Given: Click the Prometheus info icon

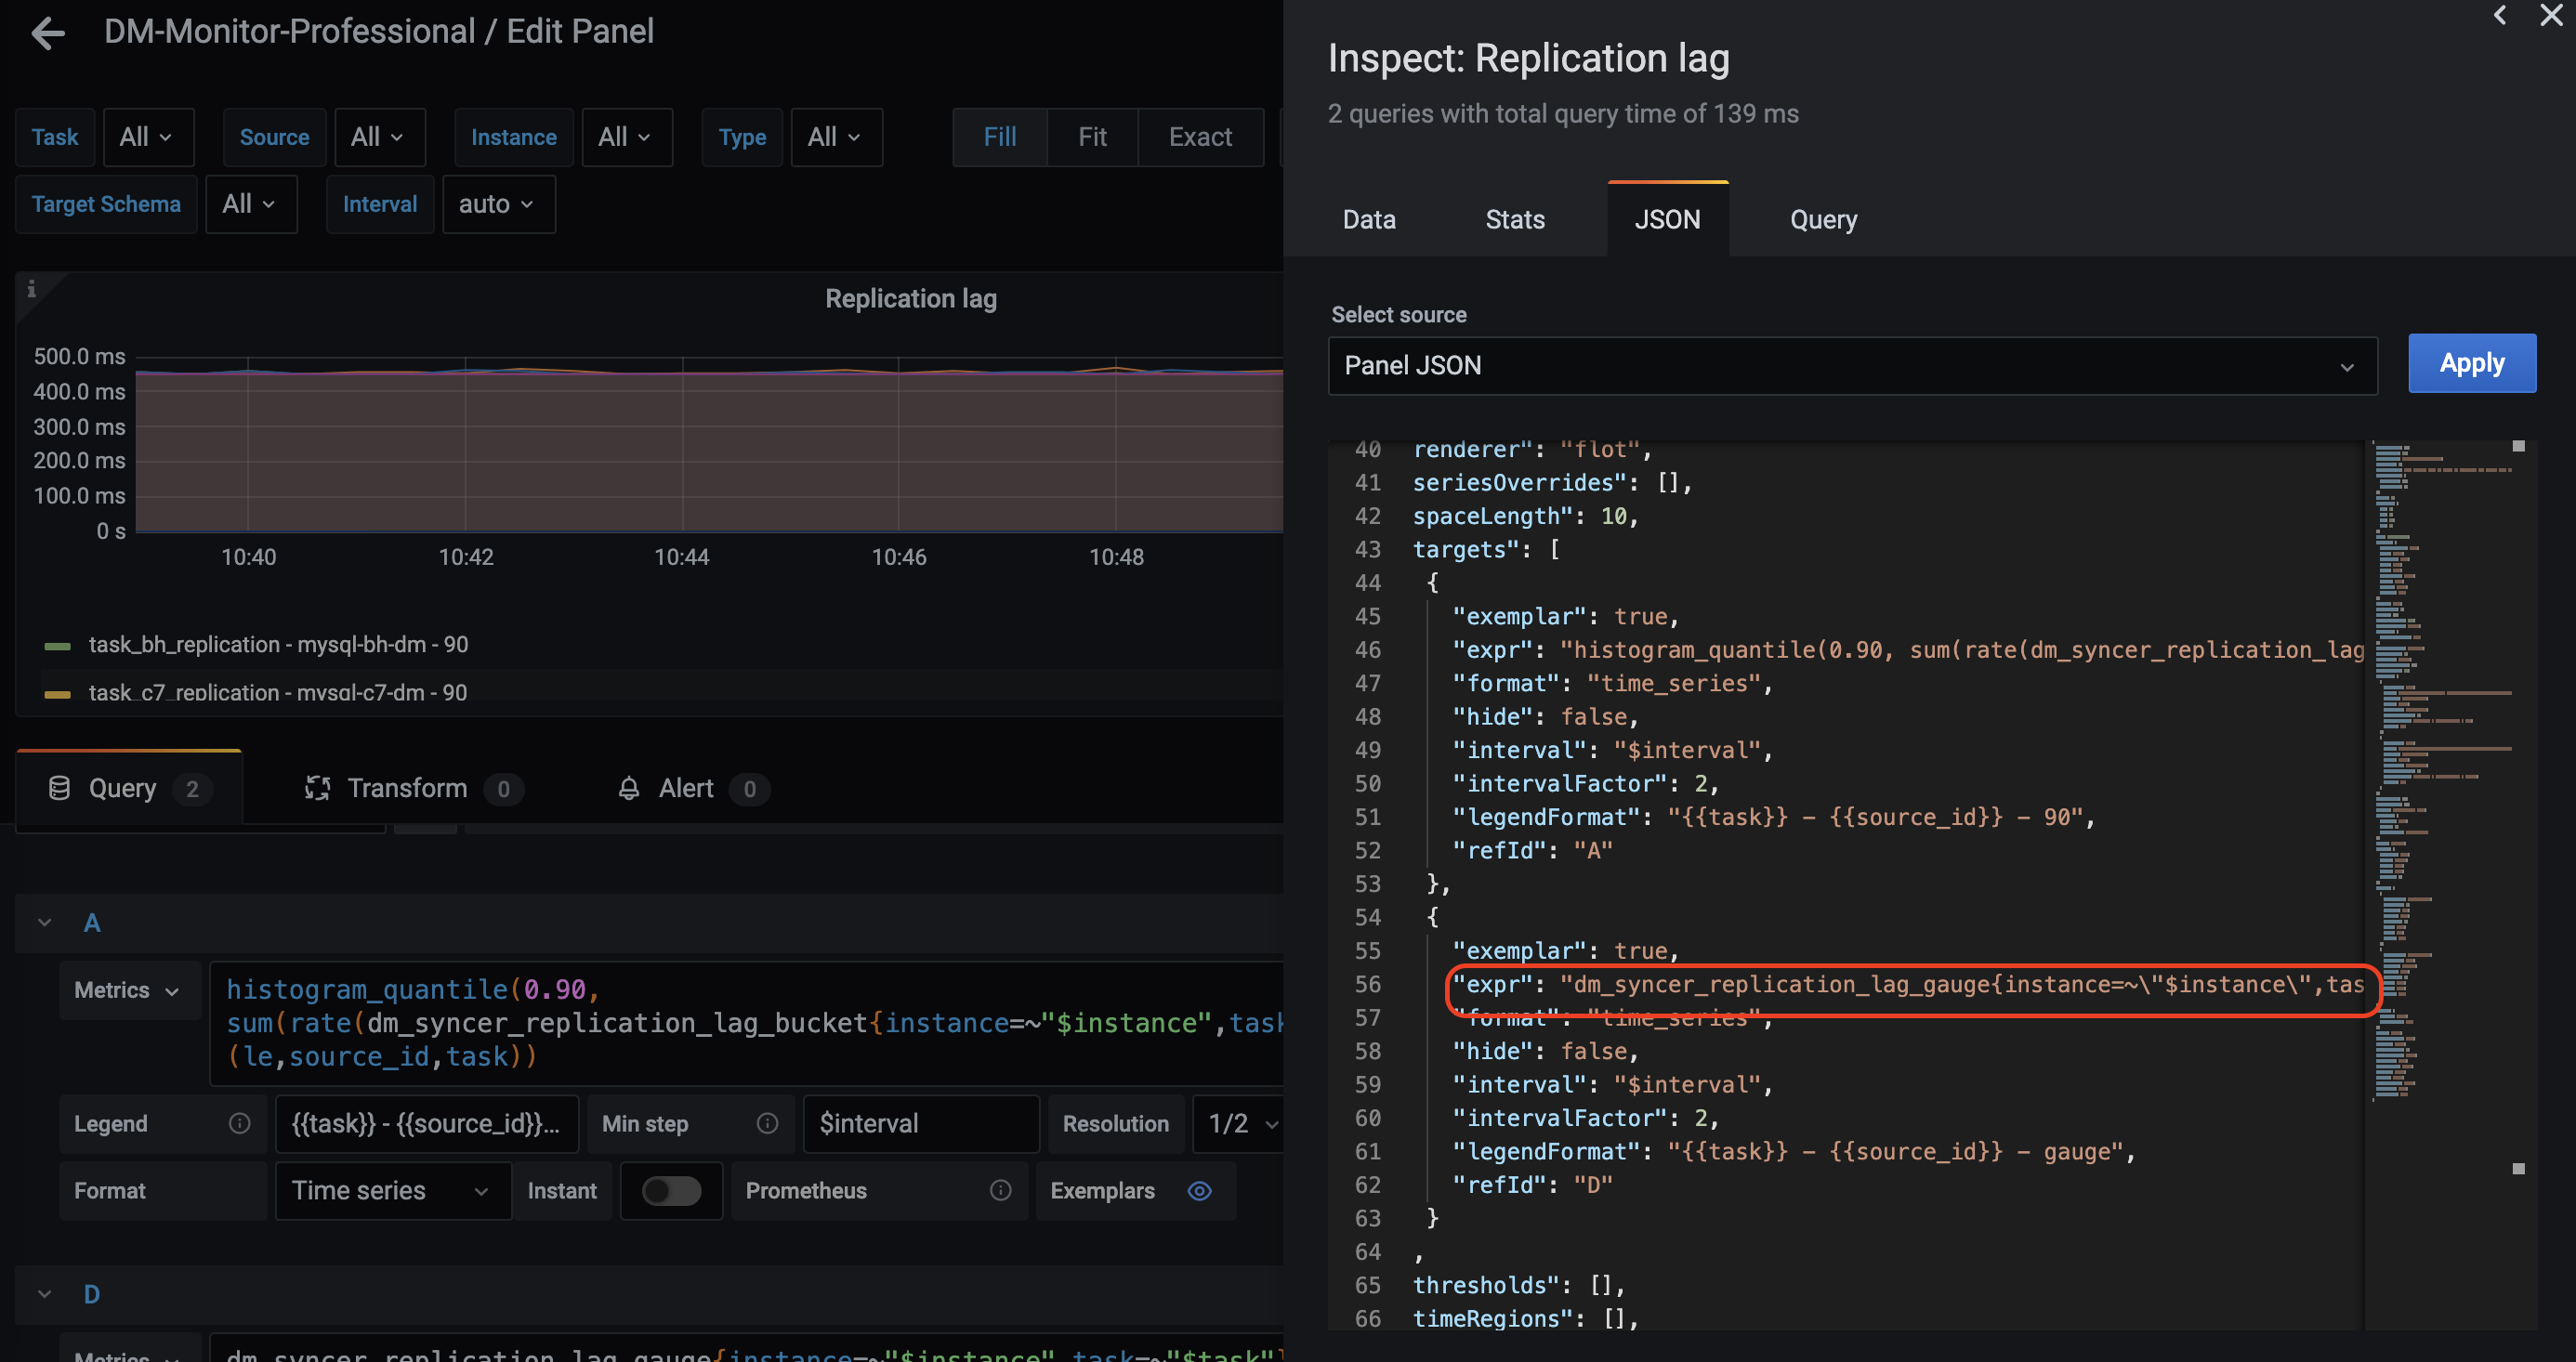Looking at the screenshot, I should click(1000, 1190).
